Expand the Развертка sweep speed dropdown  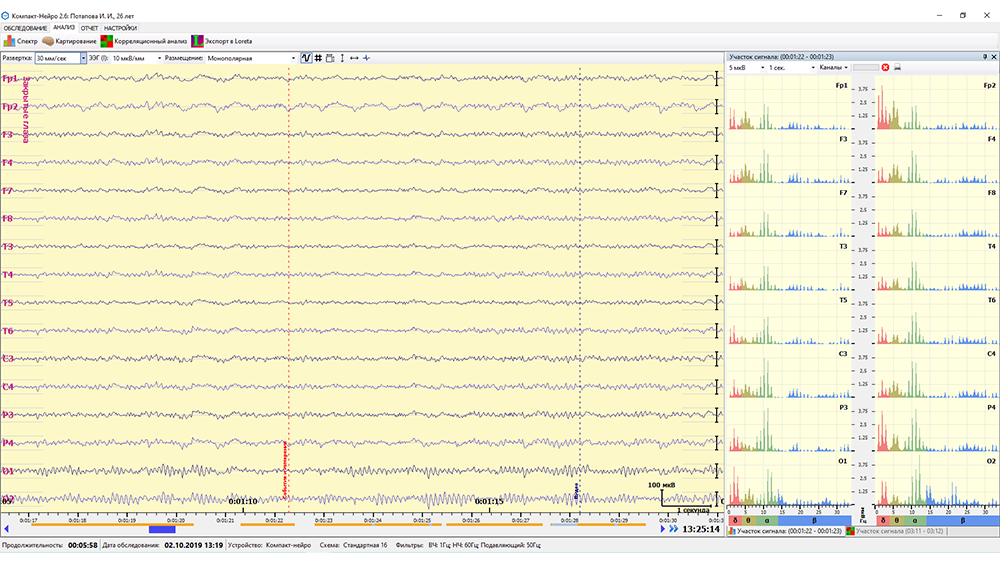click(x=81, y=58)
